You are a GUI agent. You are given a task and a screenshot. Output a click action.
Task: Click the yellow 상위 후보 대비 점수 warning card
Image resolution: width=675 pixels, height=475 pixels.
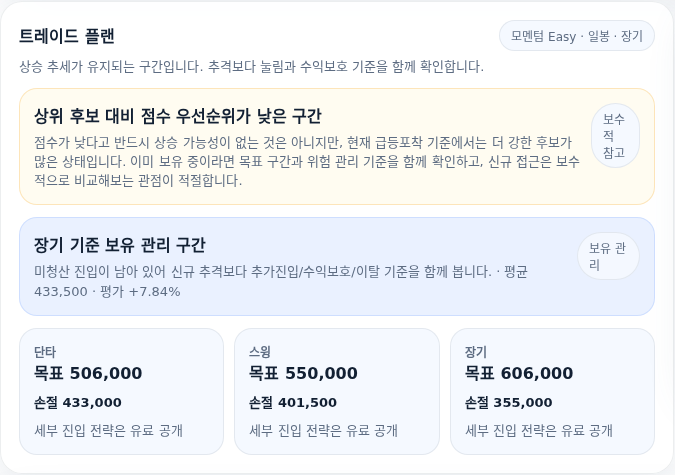(x=337, y=146)
